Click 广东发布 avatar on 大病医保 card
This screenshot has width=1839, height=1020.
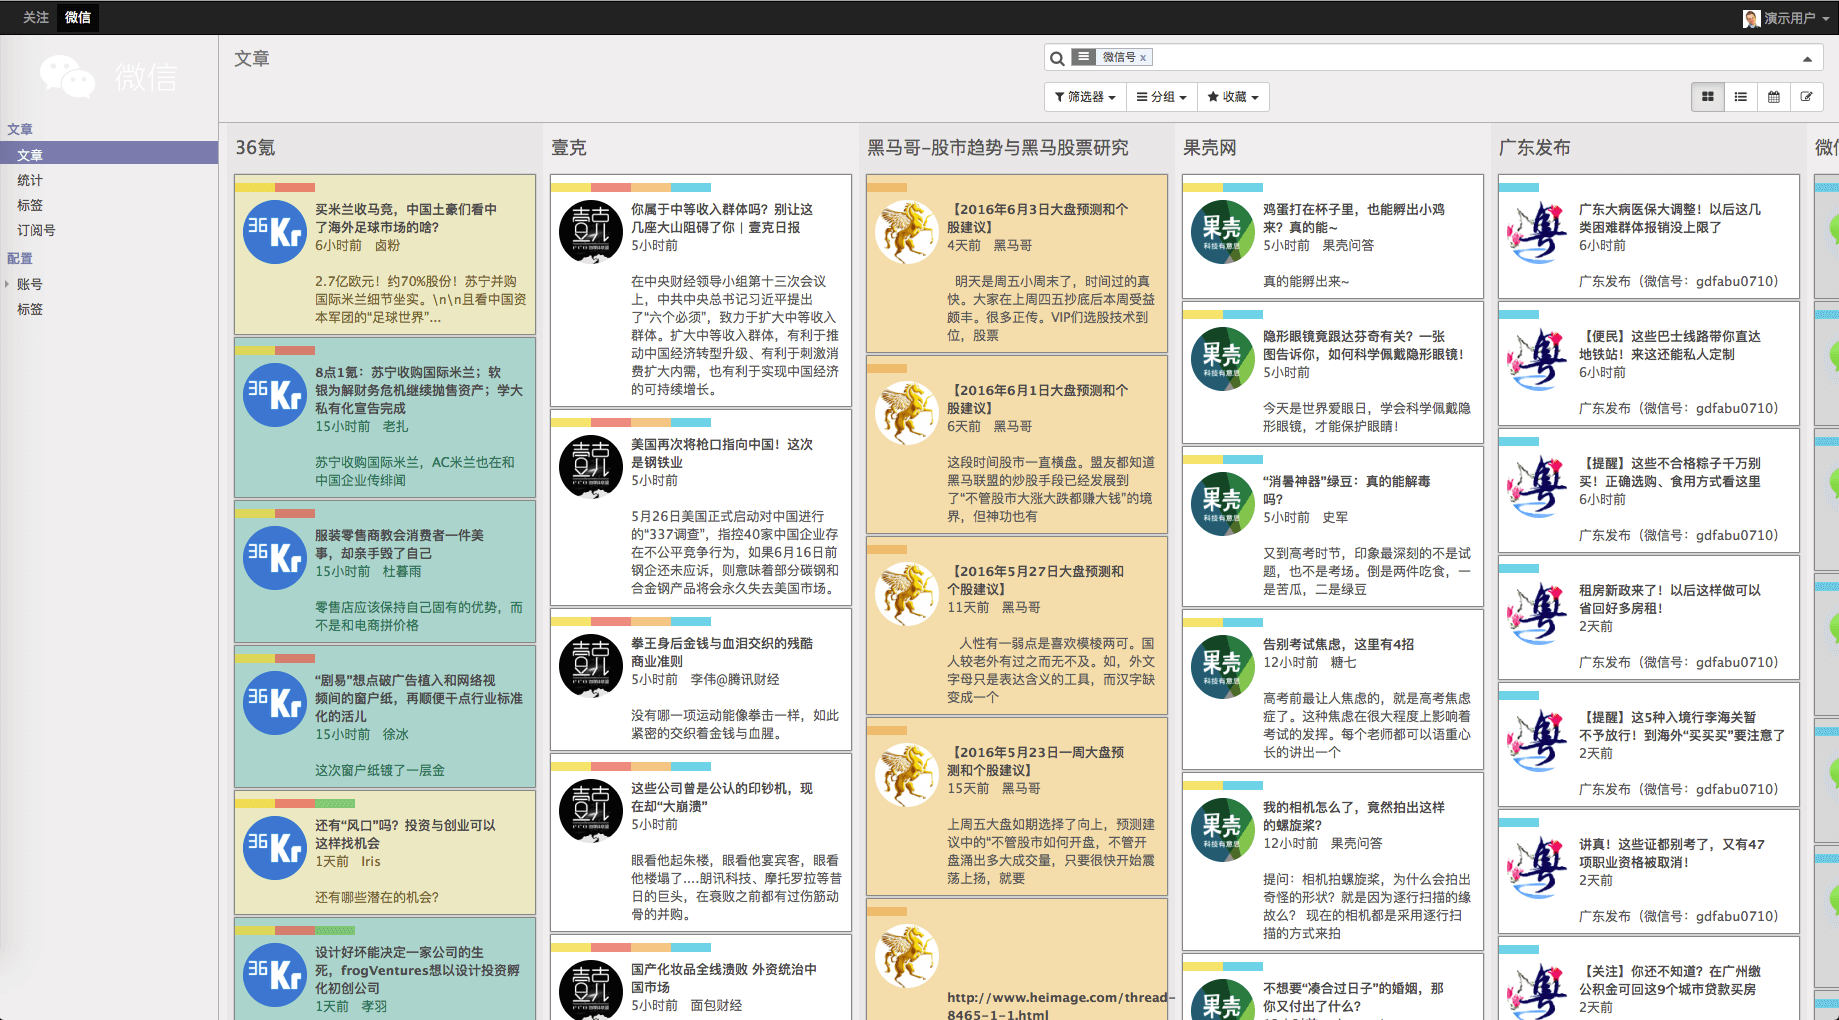point(1539,232)
